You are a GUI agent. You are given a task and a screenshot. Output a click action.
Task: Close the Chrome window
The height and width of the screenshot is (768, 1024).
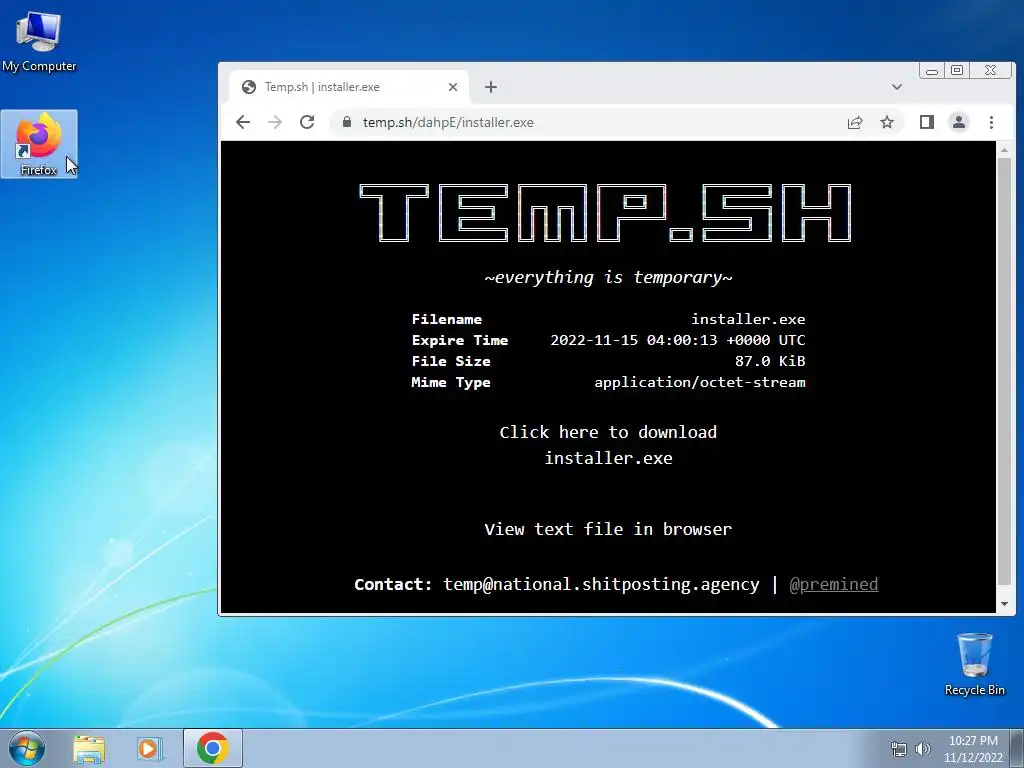pos(991,71)
